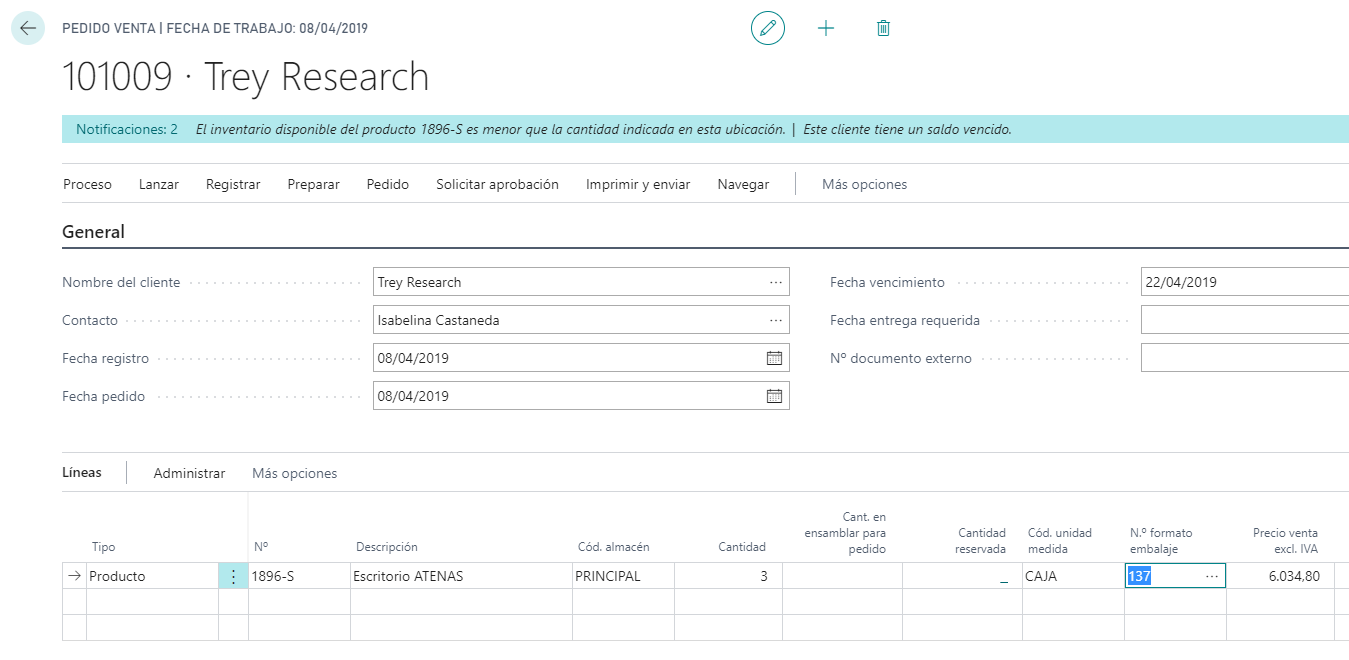This screenshot has height=660, width=1349.
Task: Click the Nº documento externo field
Action: [1245, 358]
